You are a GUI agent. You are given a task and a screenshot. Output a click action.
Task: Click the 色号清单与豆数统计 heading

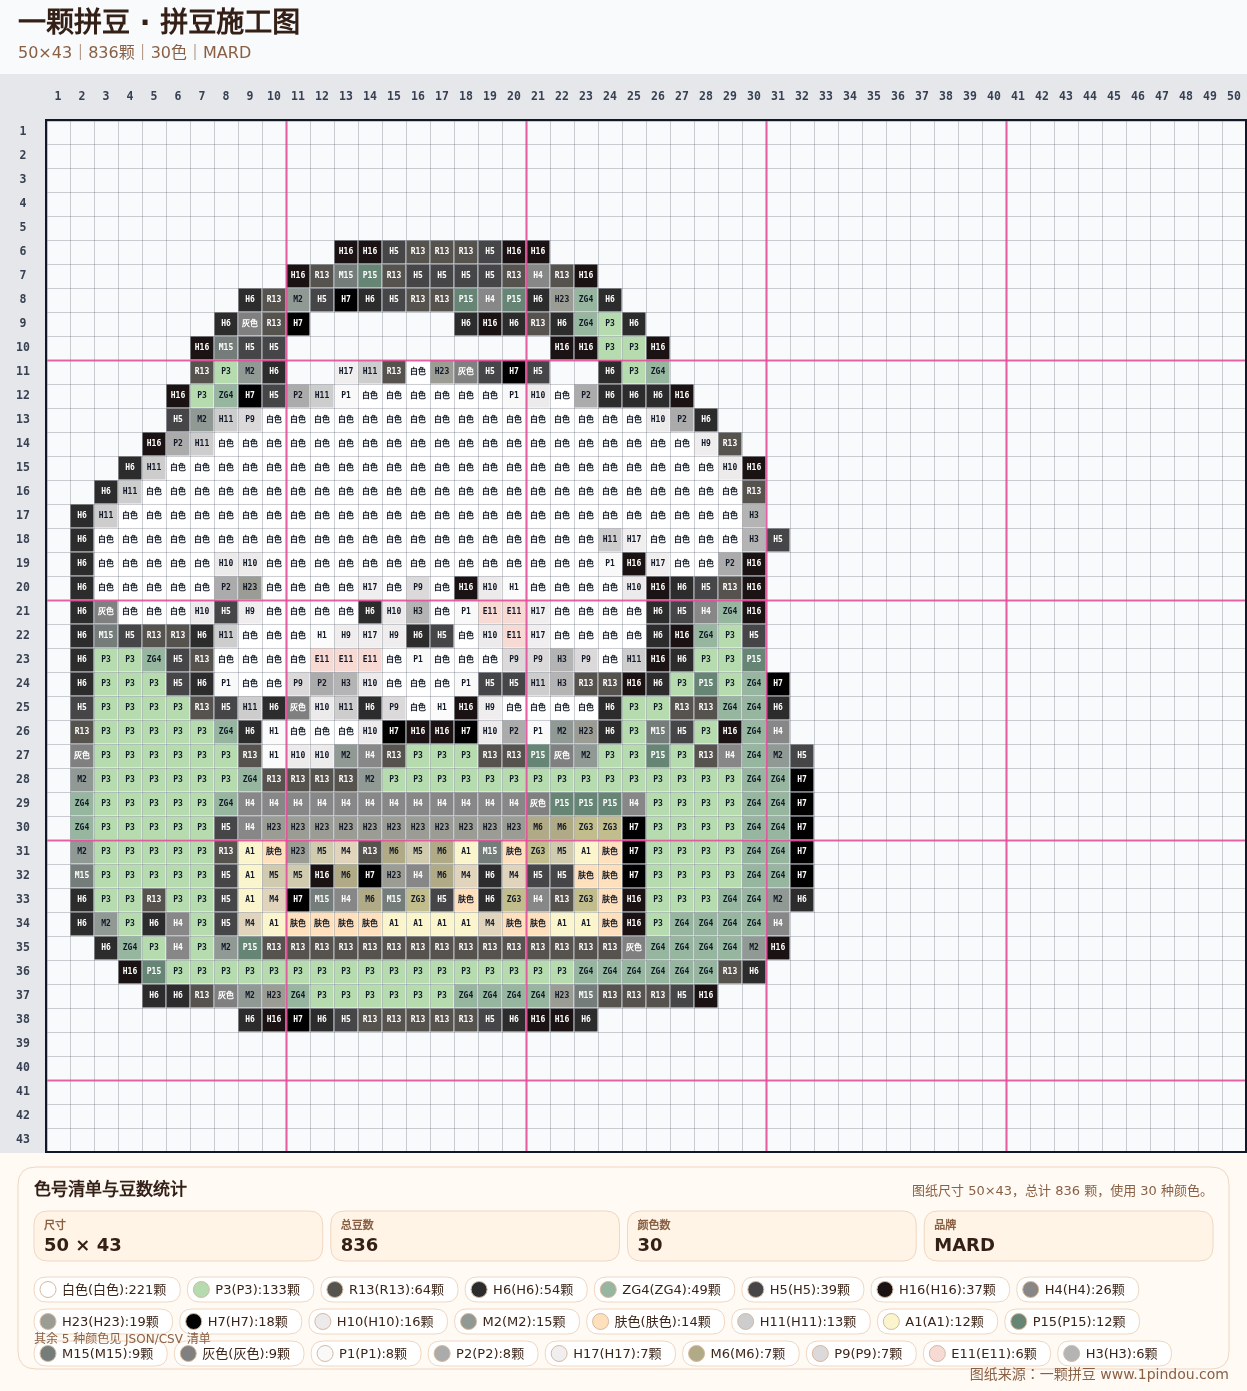[110, 1189]
